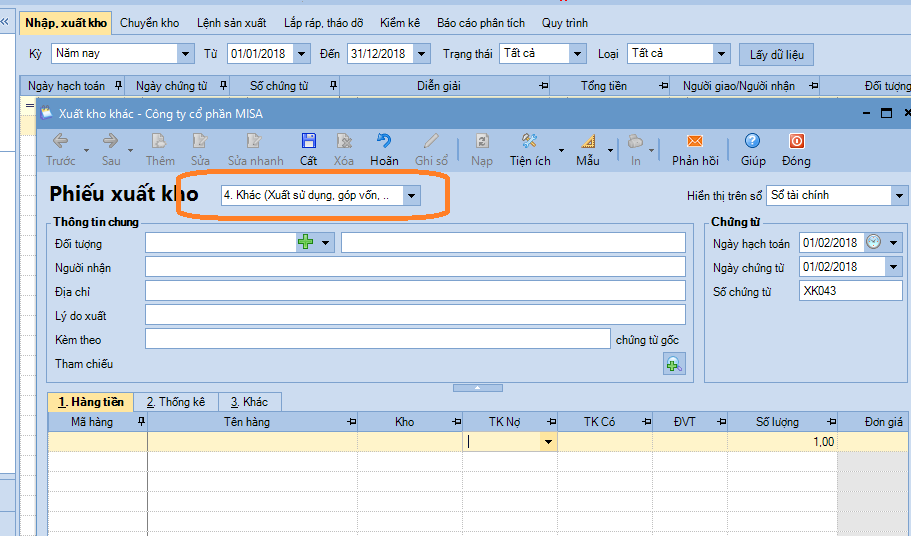
Task: Click the Đối tượng name input field
Action: click(514, 243)
